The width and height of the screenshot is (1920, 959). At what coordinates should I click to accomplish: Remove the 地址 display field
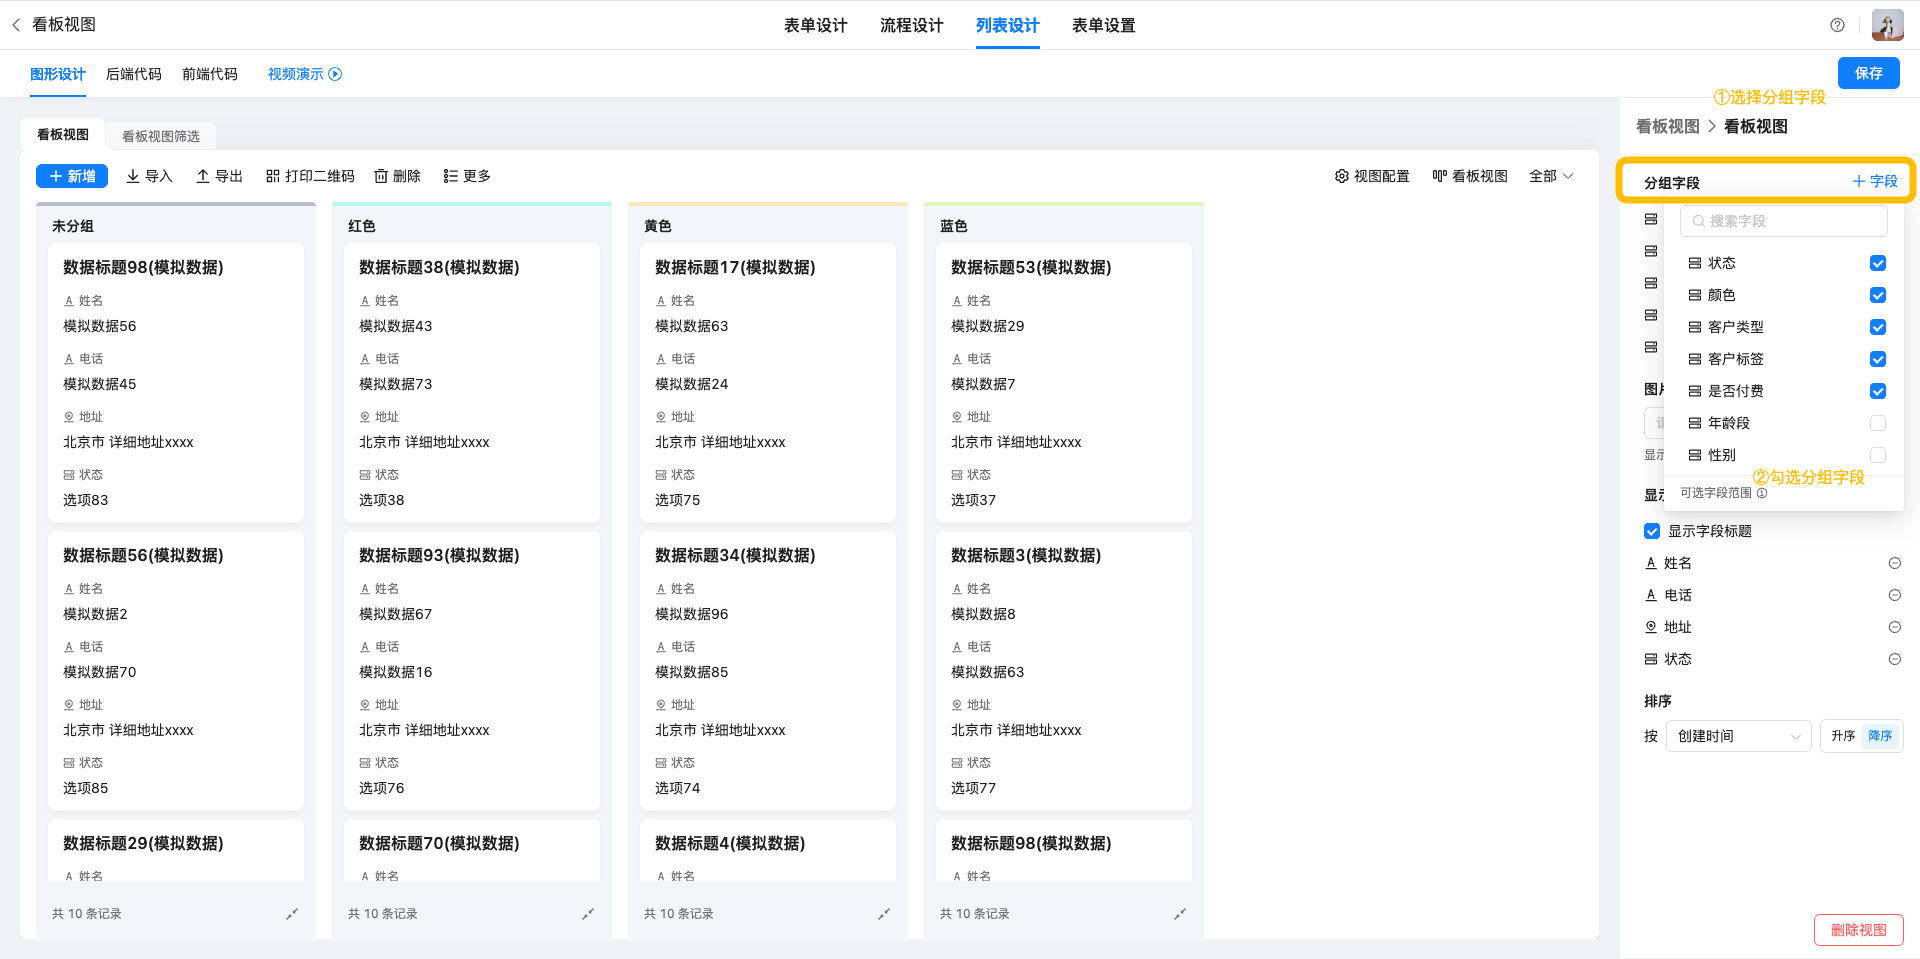[x=1894, y=627]
